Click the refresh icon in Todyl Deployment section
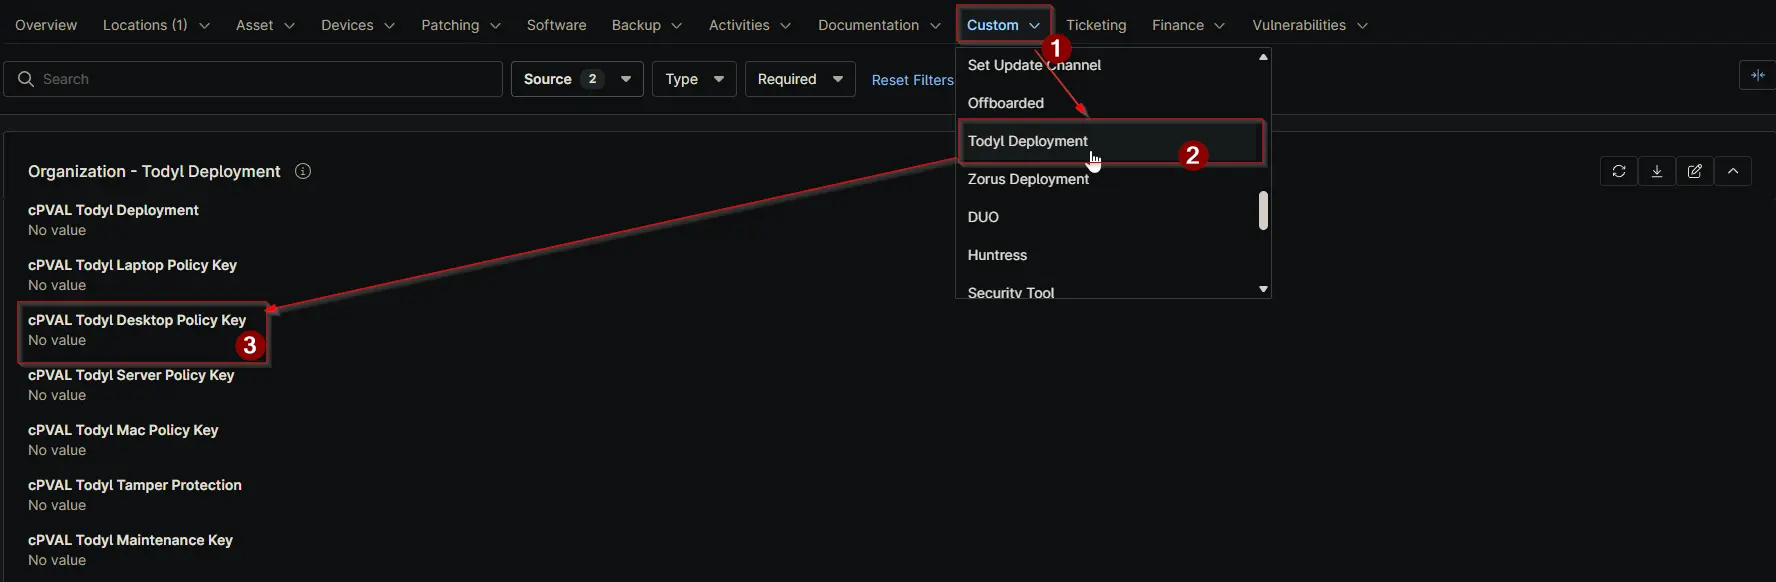 pyautogui.click(x=1619, y=171)
